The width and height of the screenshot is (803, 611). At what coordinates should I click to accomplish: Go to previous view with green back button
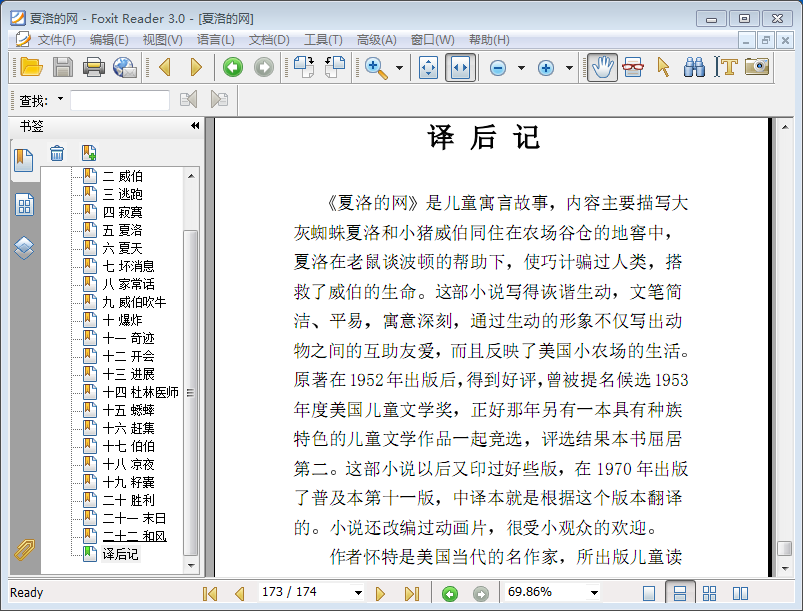[233, 67]
